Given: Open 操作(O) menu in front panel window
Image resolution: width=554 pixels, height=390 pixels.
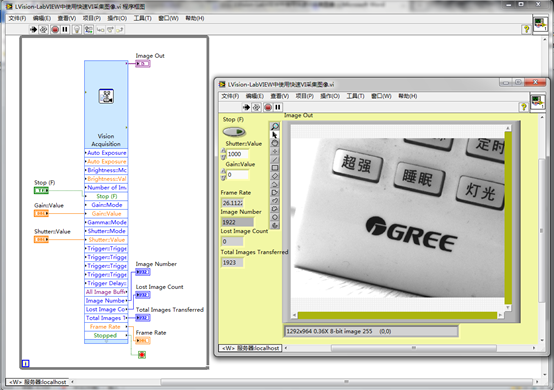Looking at the screenshot, I should 330,96.
